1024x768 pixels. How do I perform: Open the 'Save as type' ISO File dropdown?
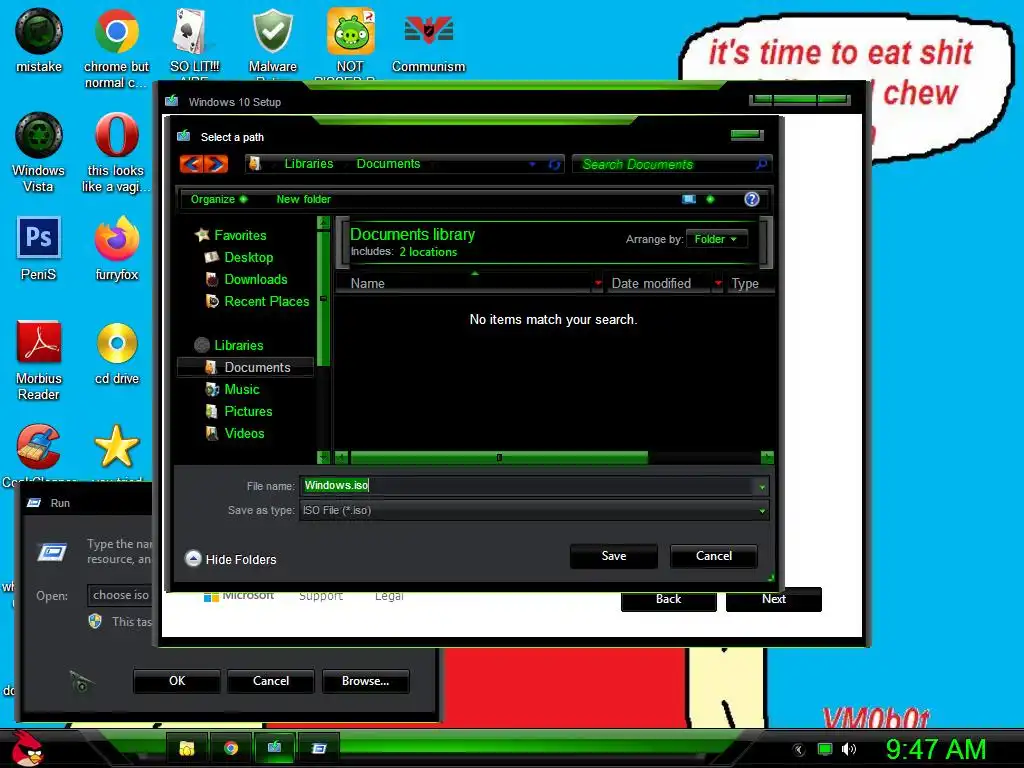click(534, 511)
